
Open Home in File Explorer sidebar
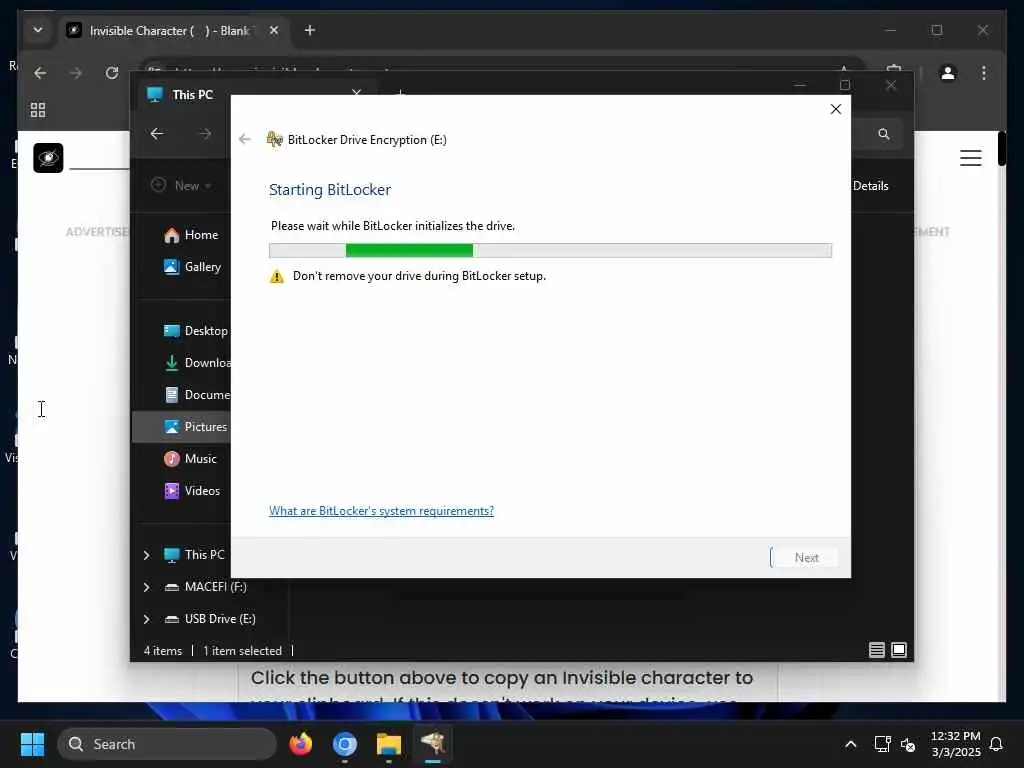click(x=191, y=235)
